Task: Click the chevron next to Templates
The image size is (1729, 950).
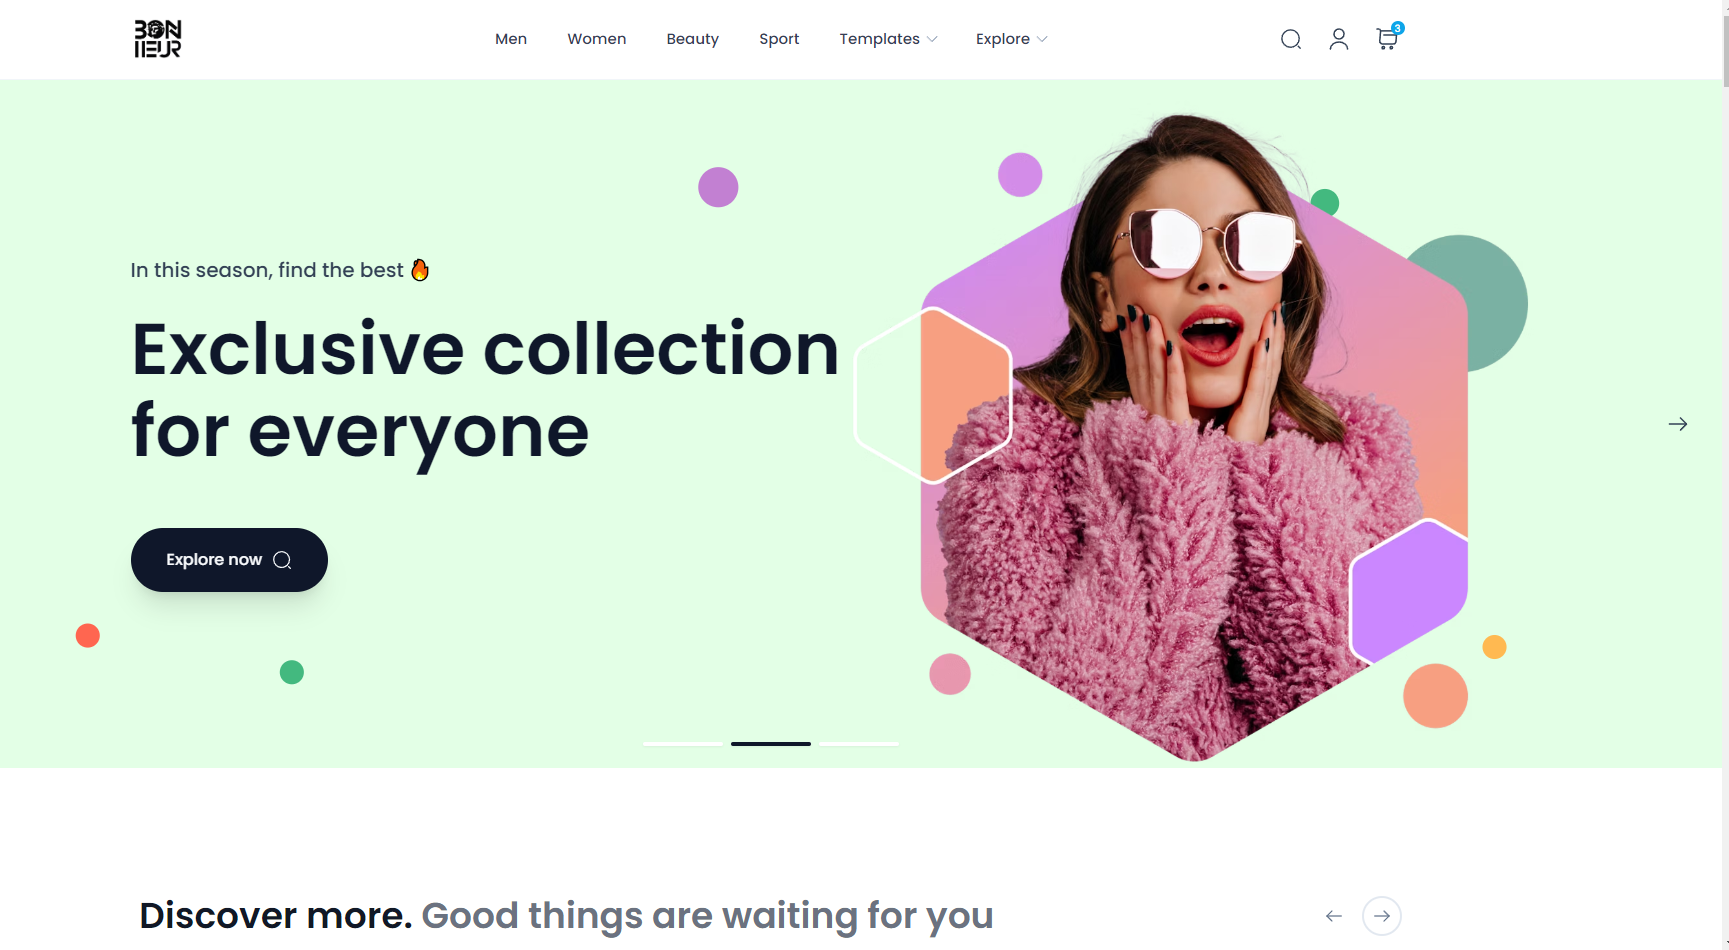Action: point(932,39)
